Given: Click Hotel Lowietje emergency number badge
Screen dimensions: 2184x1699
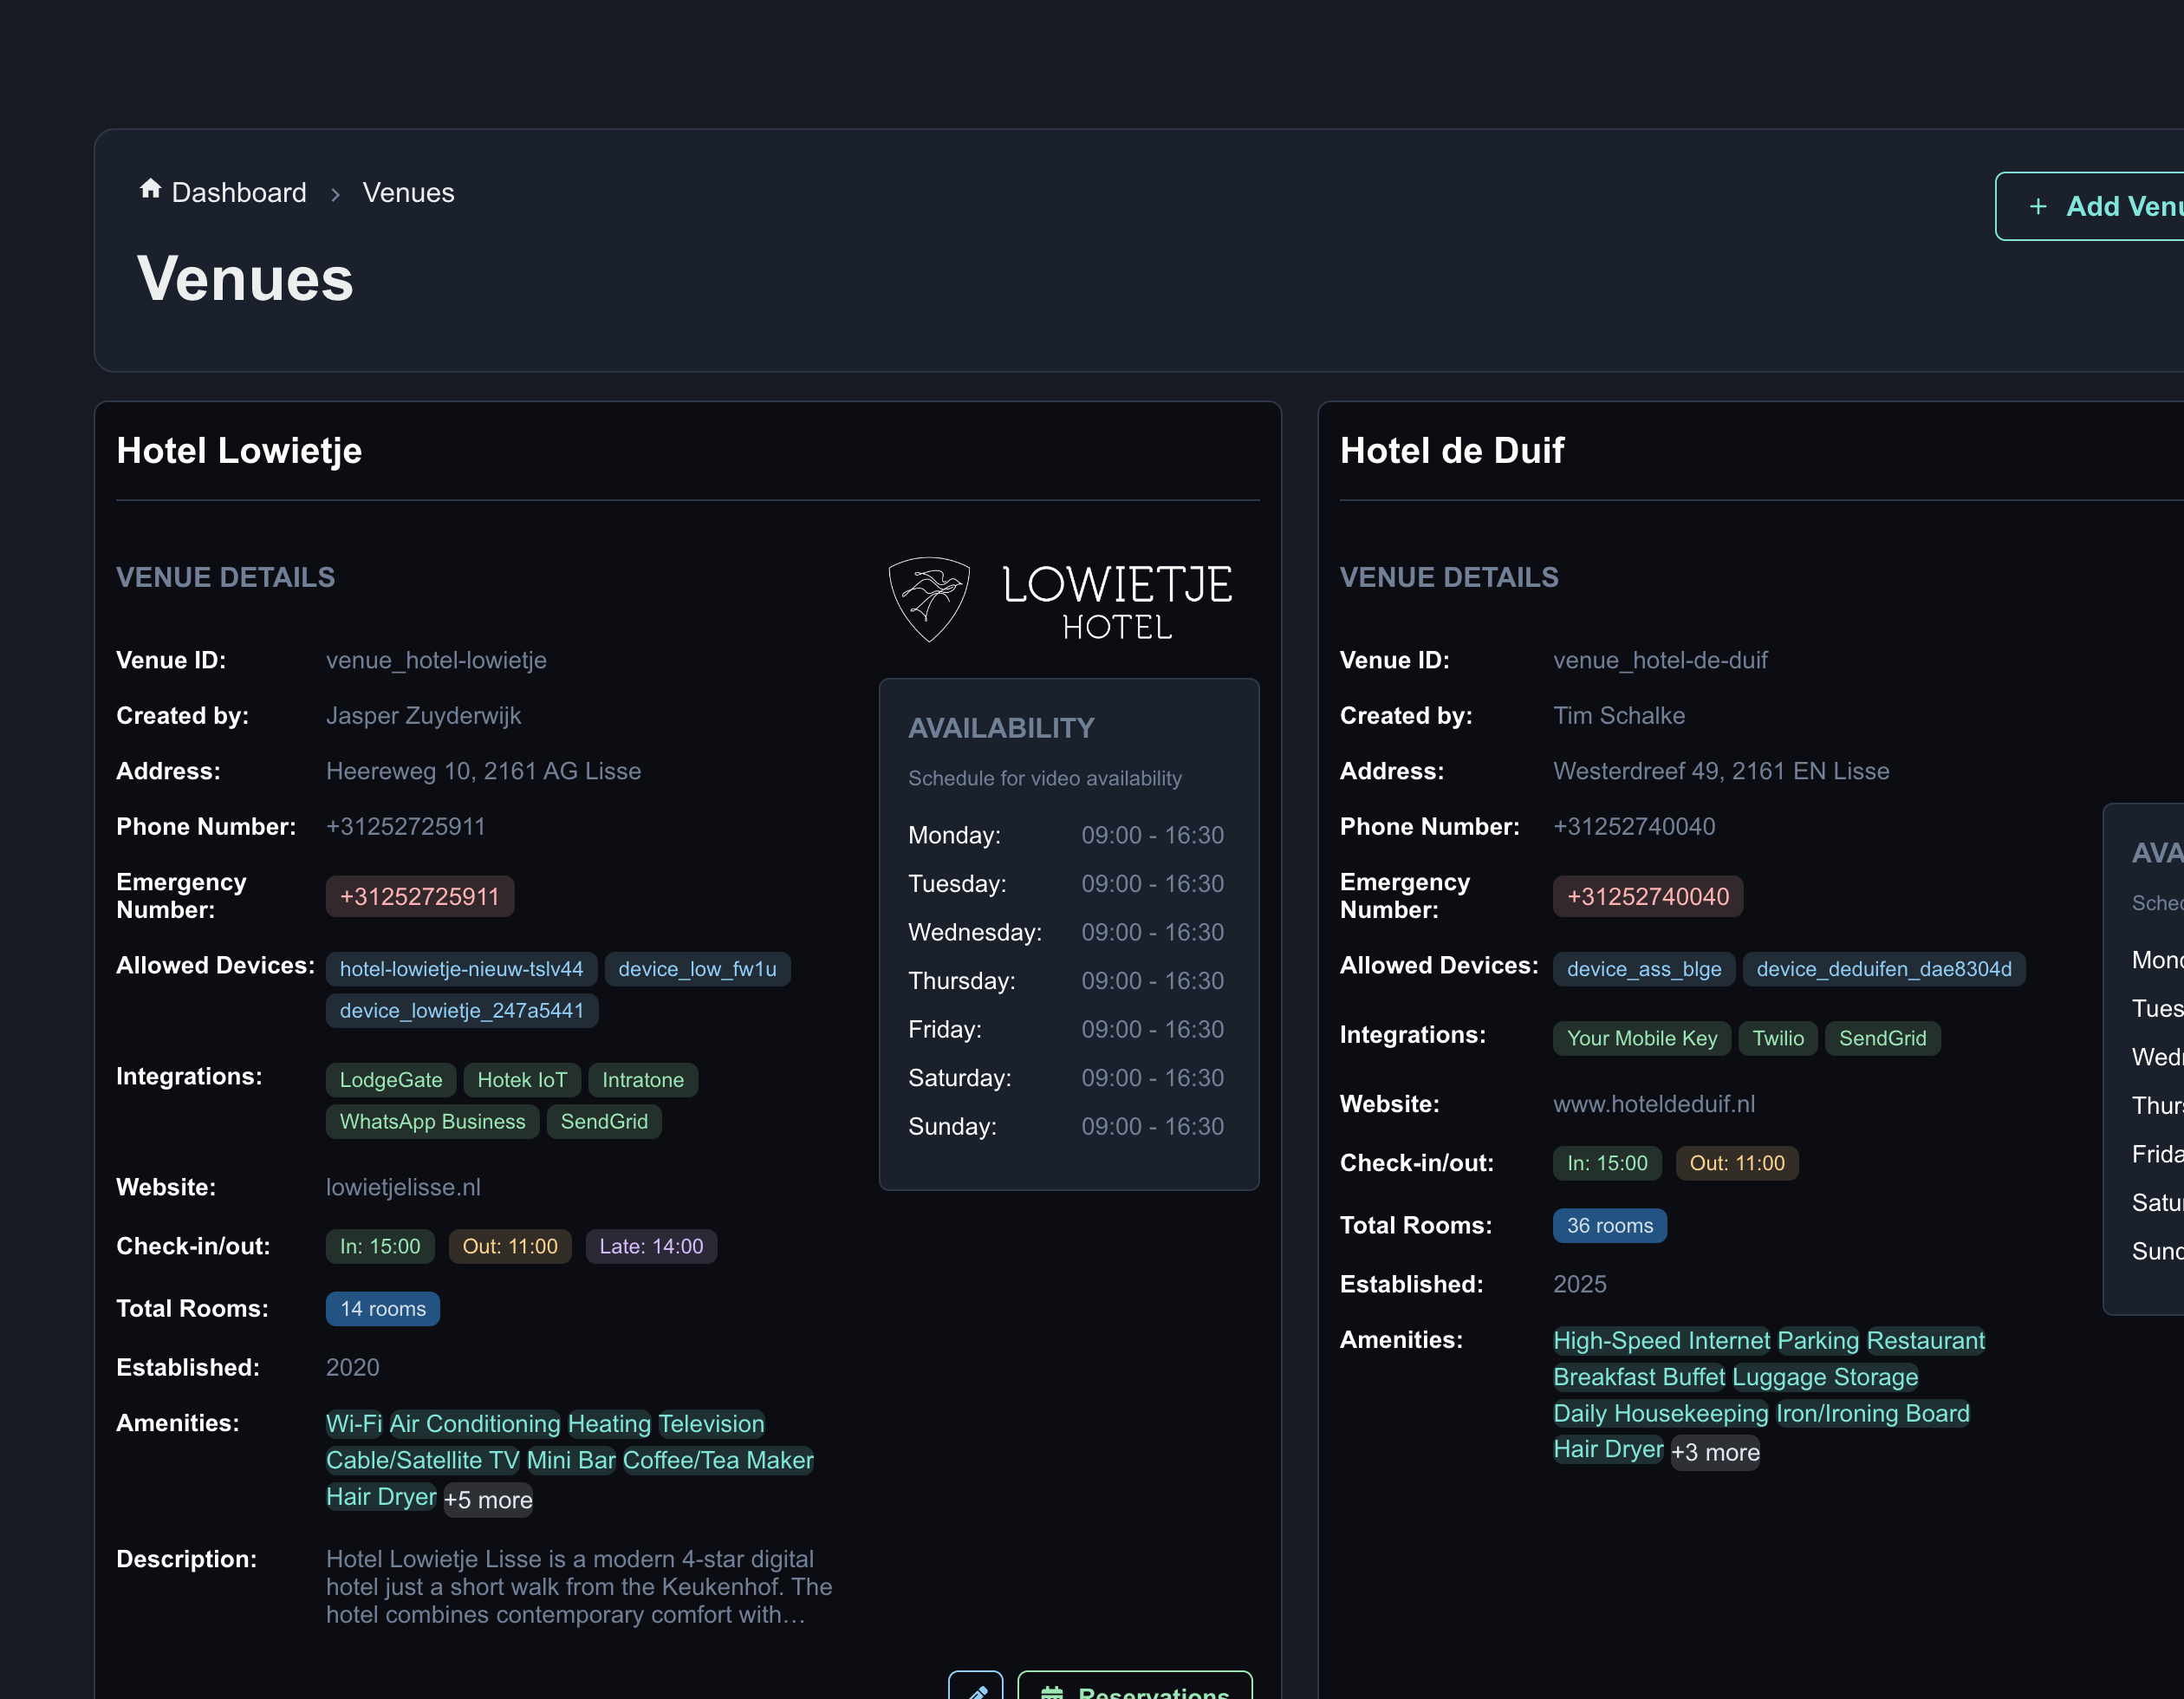Looking at the screenshot, I should [x=420, y=896].
